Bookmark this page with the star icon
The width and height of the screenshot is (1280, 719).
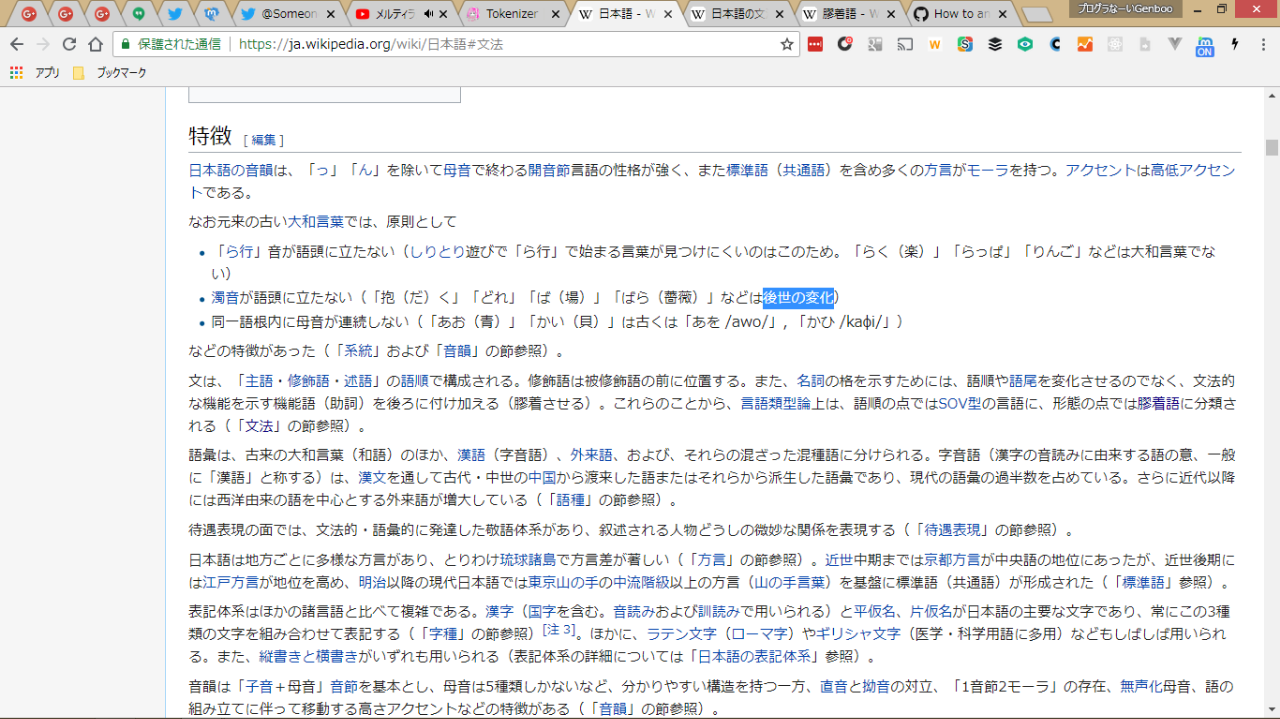787,44
